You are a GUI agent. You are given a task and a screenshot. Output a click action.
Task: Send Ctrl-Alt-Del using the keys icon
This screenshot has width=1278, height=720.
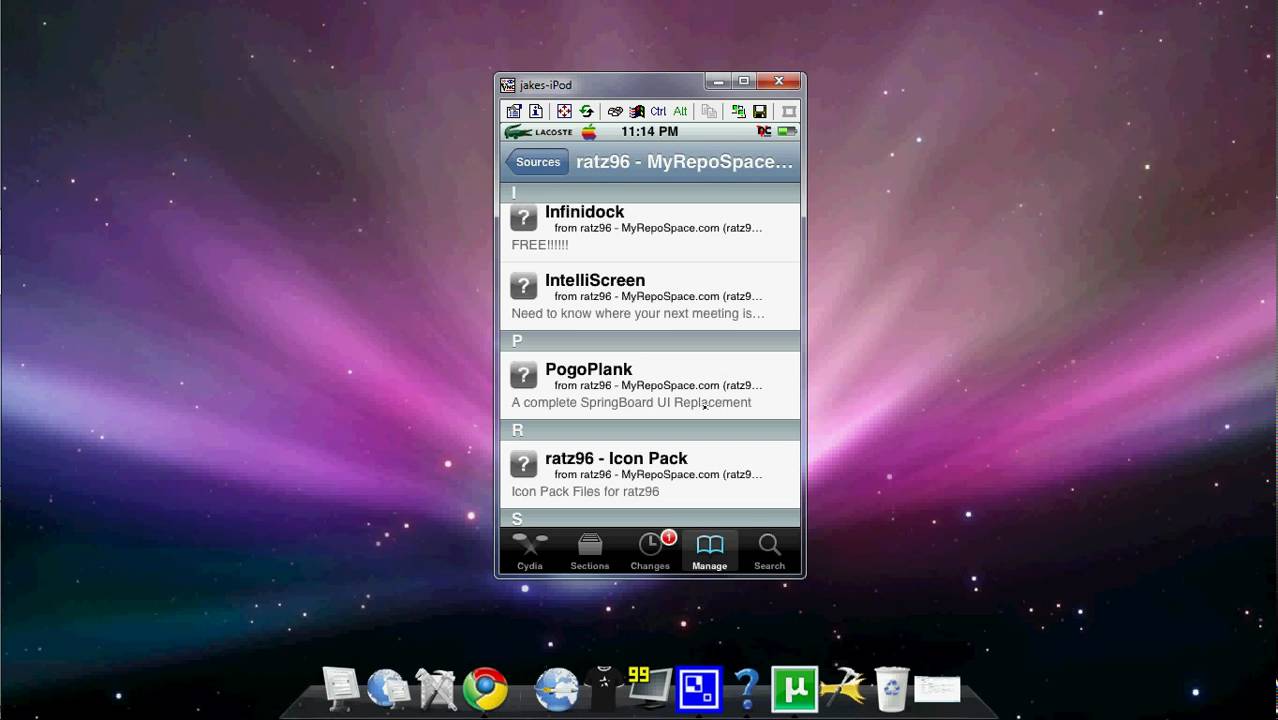pos(615,111)
